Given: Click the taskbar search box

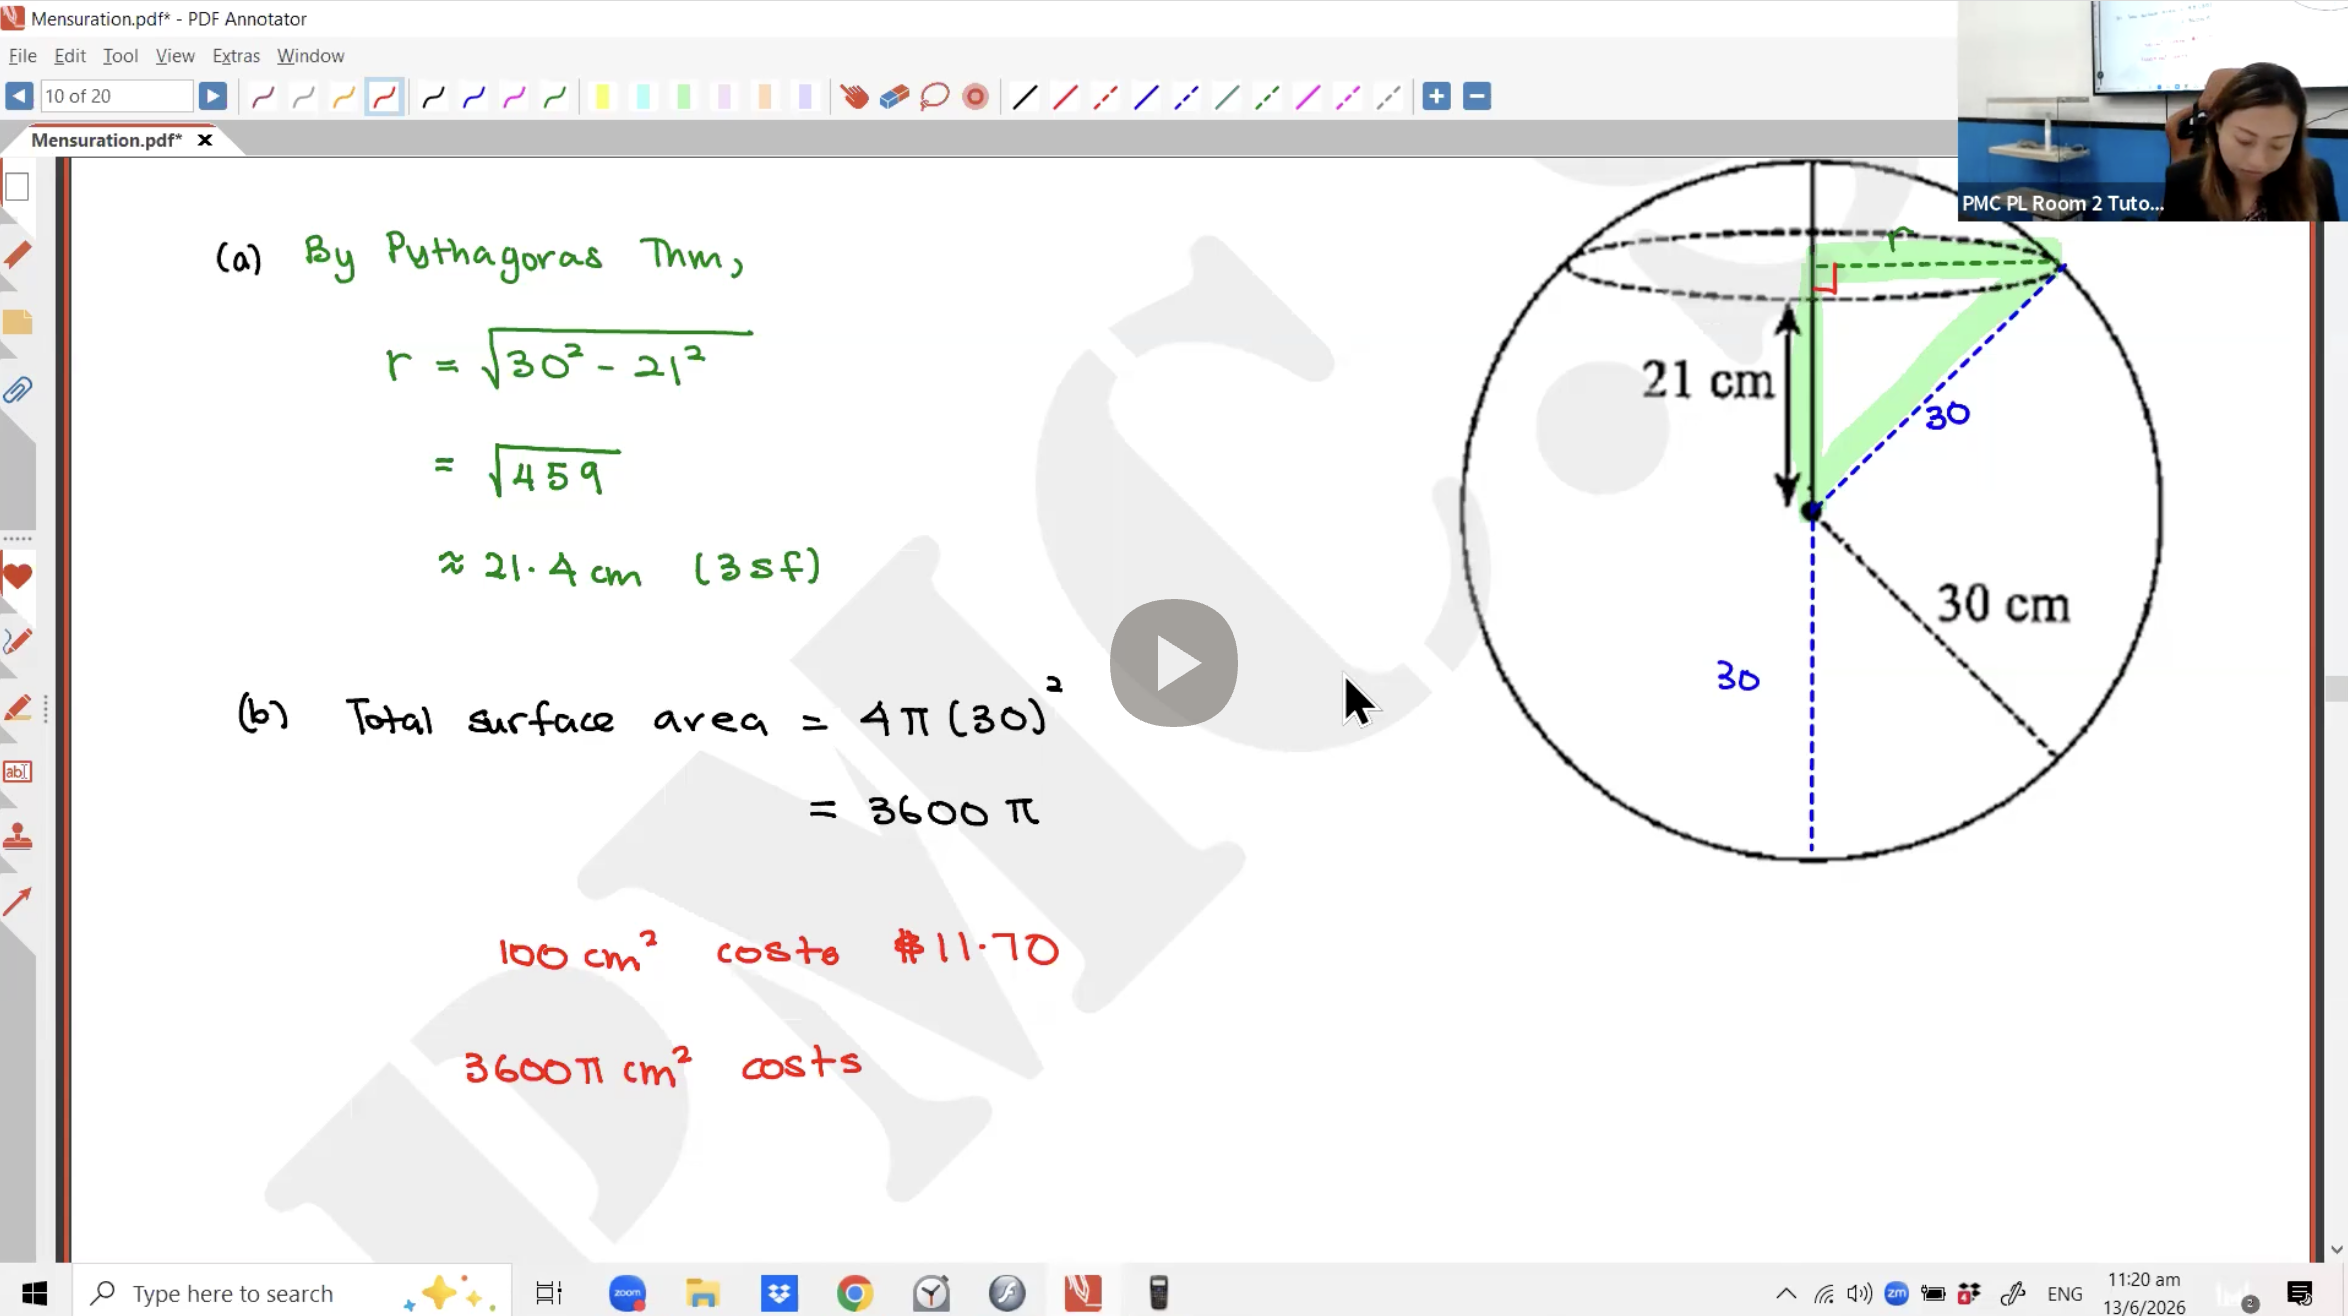Looking at the screenshot, I should pyautogui.click(x=292, y=1293).
